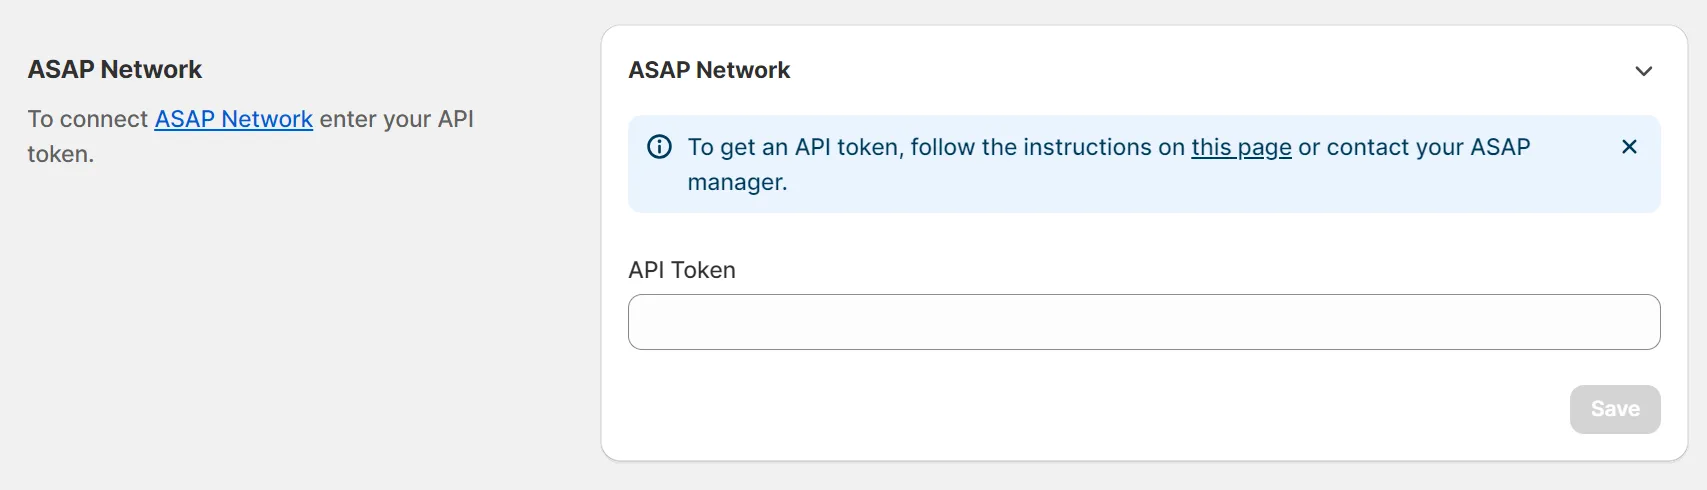Open the "this page" instructions link
1707x490 pixels.
pos(1241,147)
